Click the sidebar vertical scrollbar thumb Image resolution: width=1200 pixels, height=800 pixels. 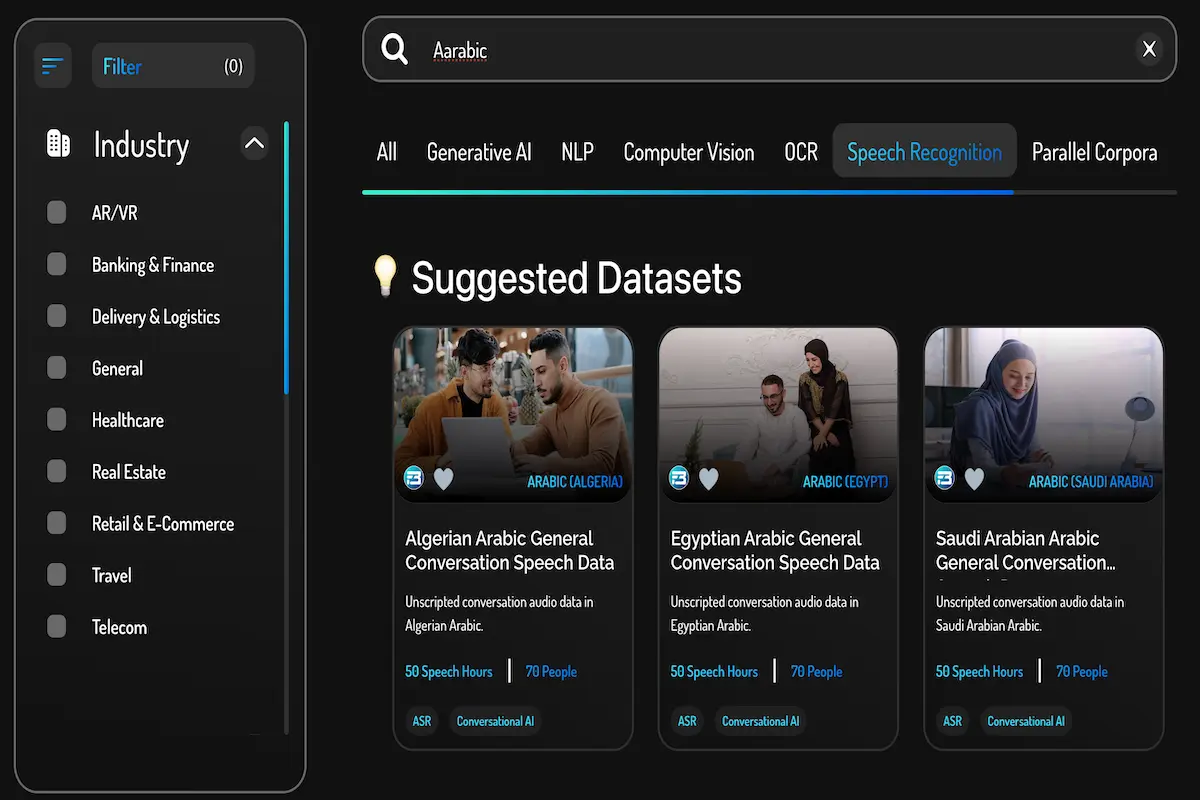click(286, 258)
